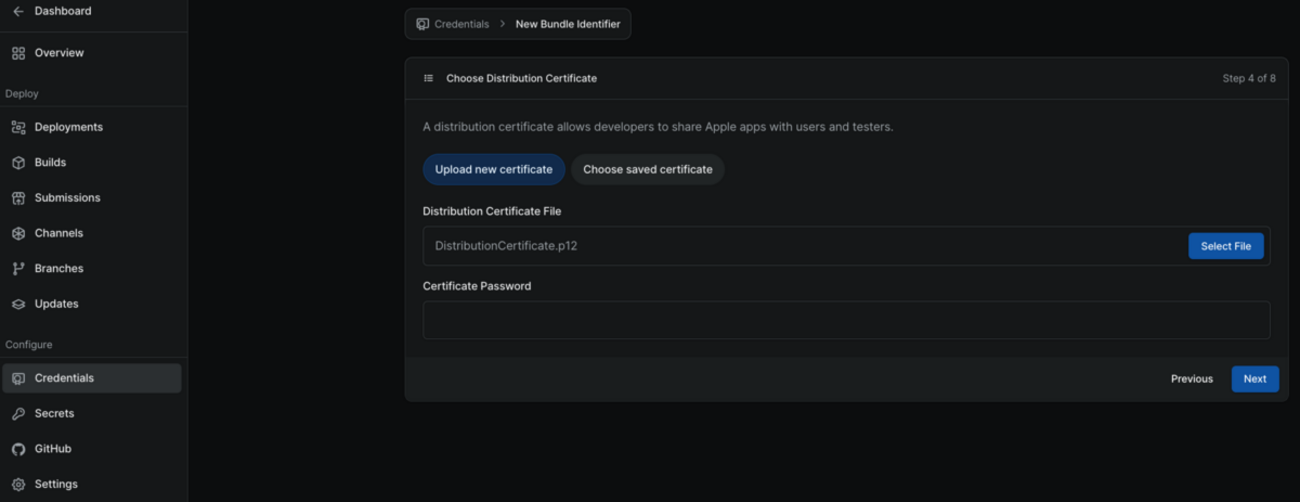Viewport: 1300px width, 502px height.
Task: Click the Settings gear icon
Action: click(x=18, y=484)
